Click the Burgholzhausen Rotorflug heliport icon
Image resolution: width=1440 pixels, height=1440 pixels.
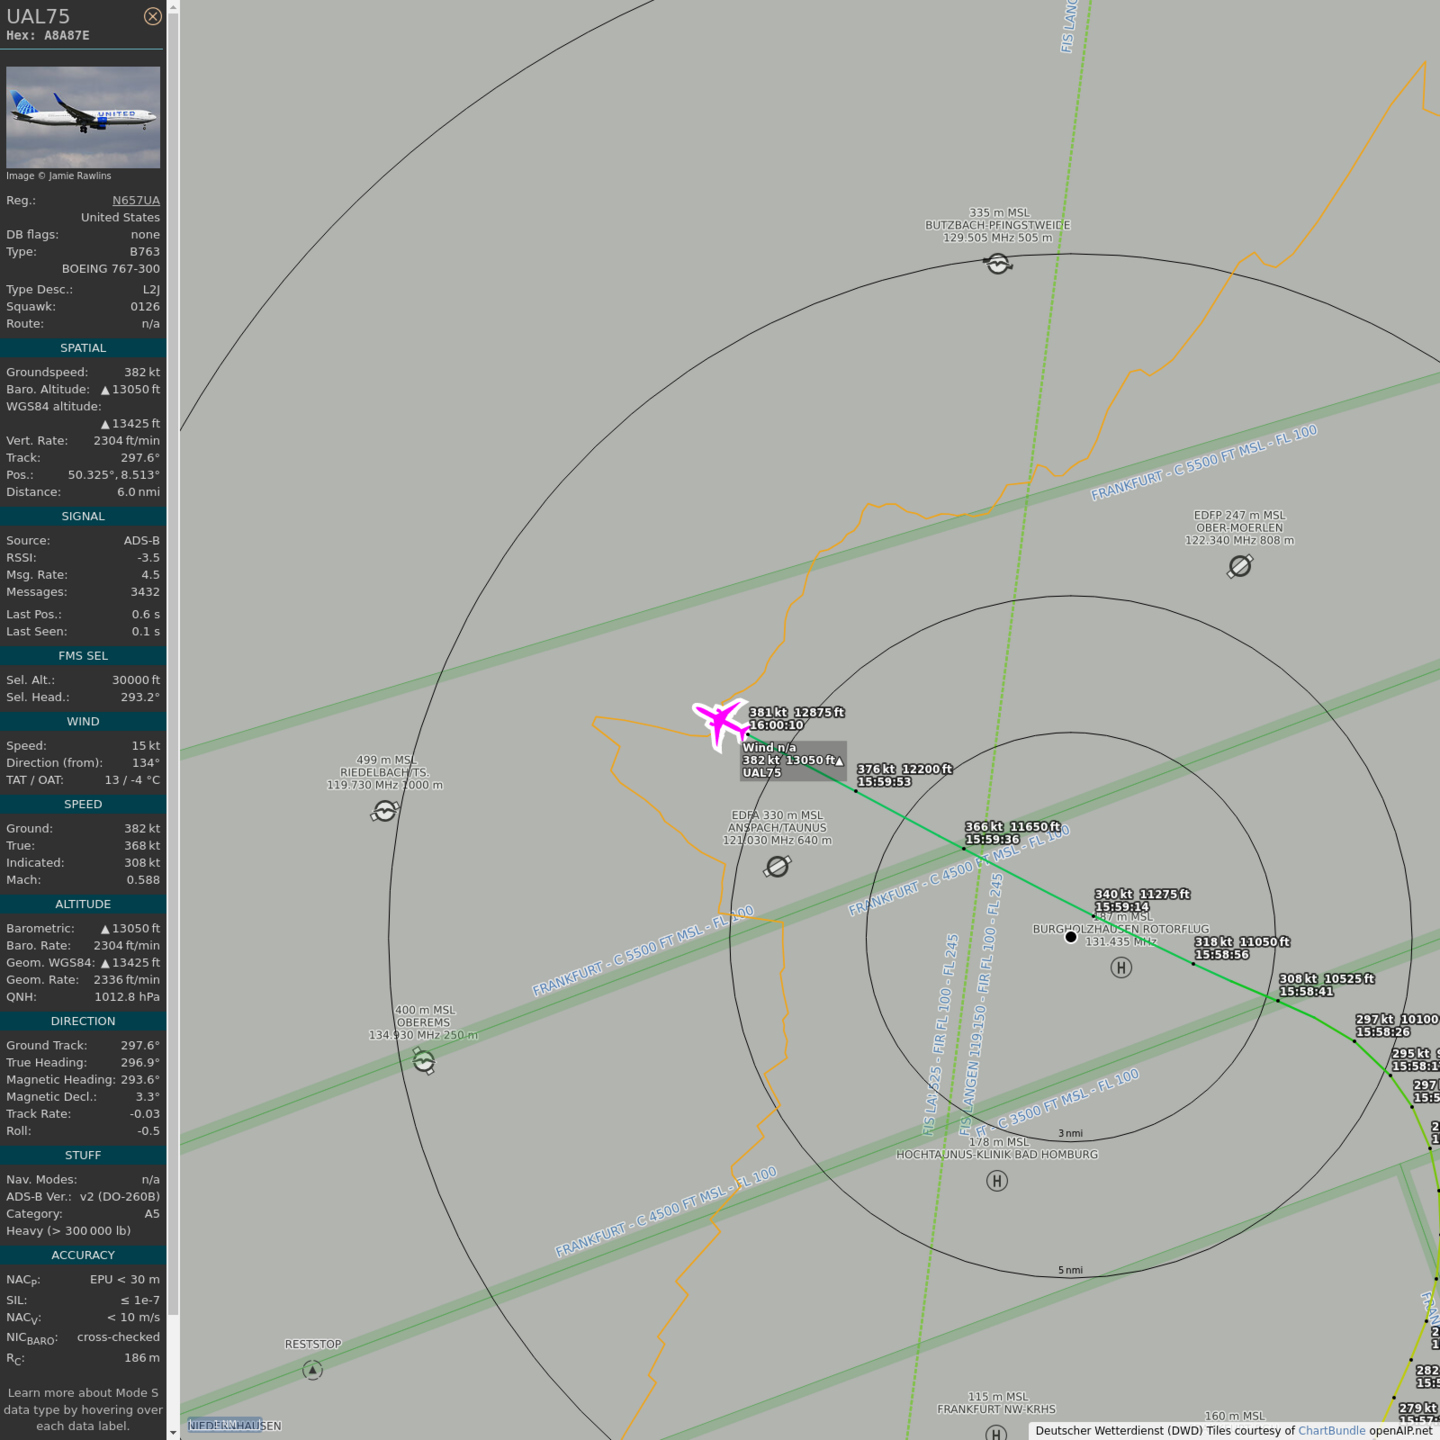(x=1121, y=967)
